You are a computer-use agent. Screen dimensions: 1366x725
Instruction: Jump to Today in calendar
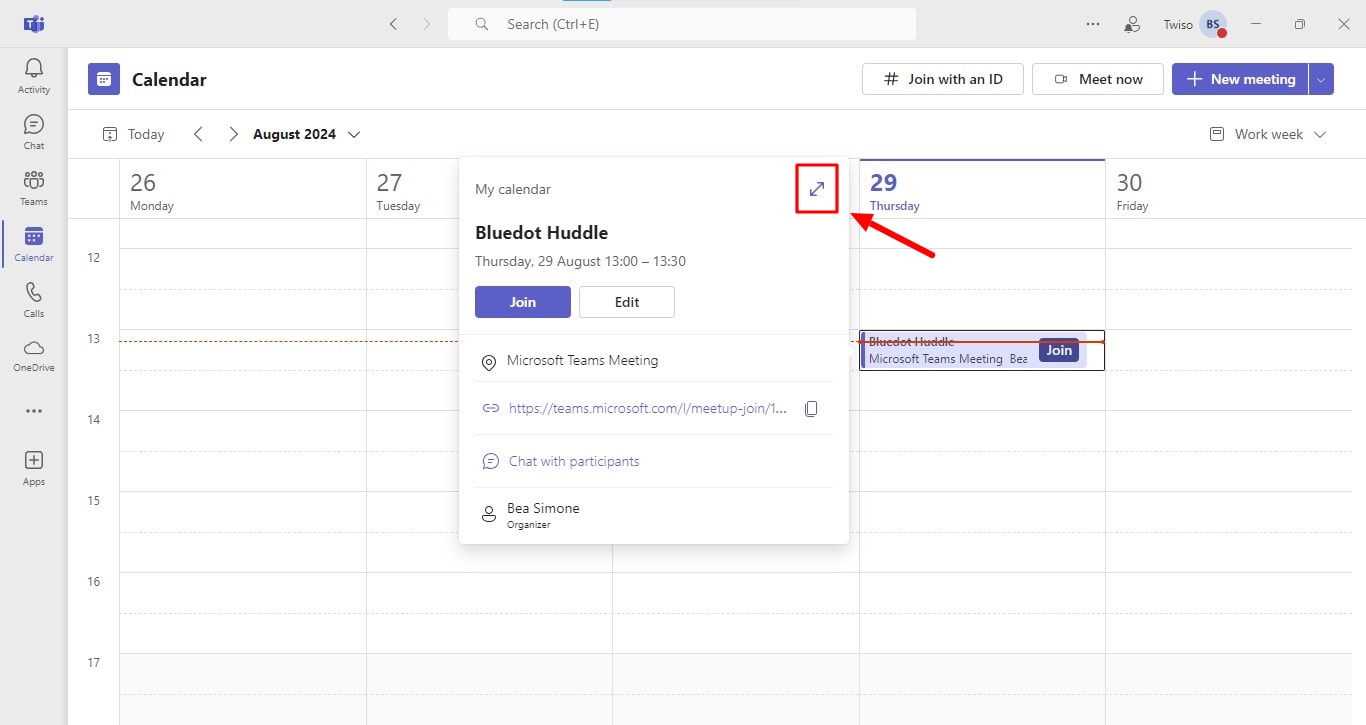[x=134, y=134]
